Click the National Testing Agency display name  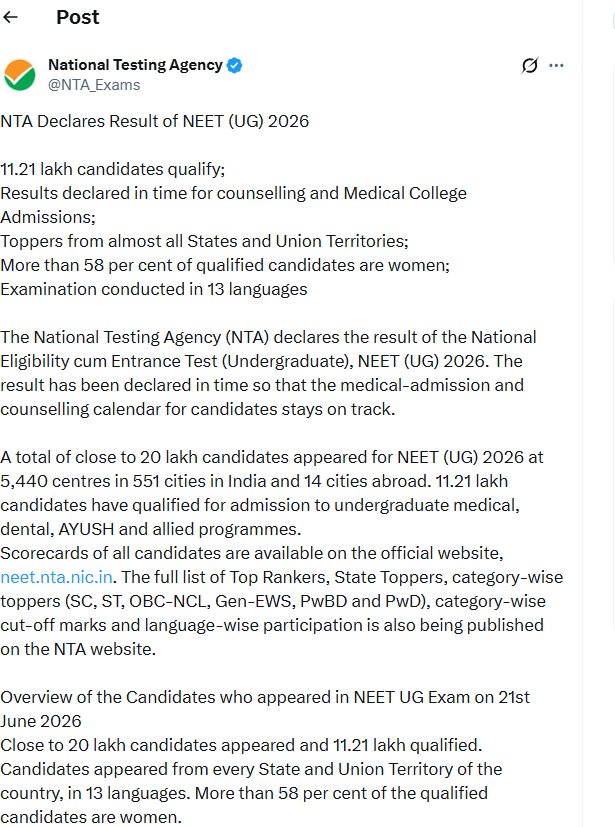135,65
